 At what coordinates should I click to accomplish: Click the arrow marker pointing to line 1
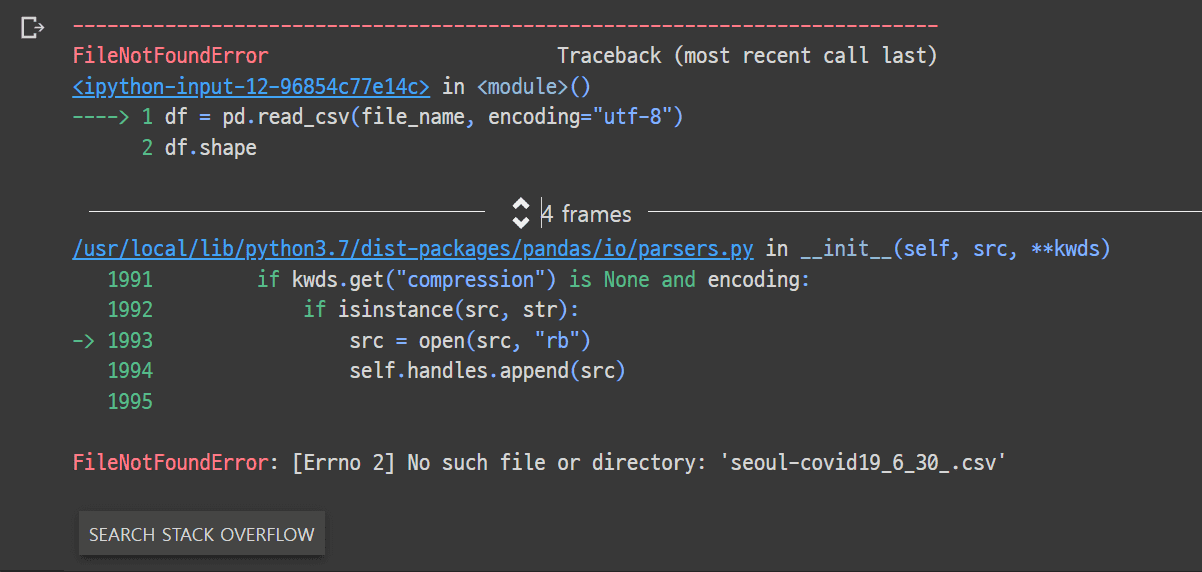pos(100,117)
